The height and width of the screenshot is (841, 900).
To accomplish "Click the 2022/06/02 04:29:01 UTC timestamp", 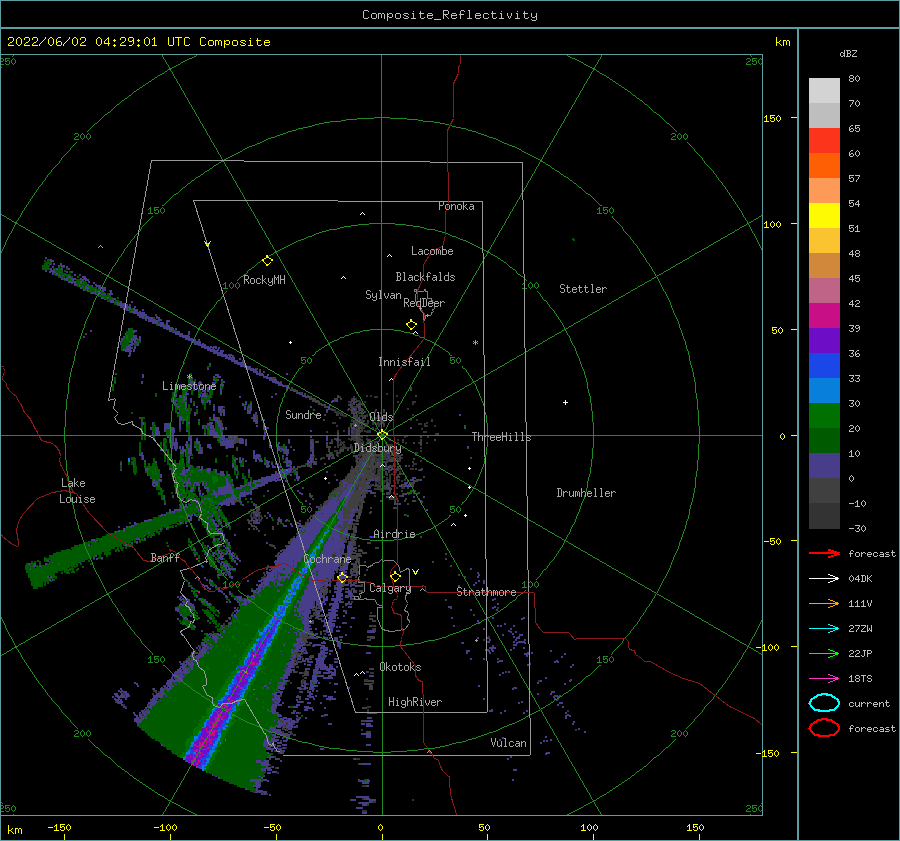I will pyautogui.click(x=87, y=42).
